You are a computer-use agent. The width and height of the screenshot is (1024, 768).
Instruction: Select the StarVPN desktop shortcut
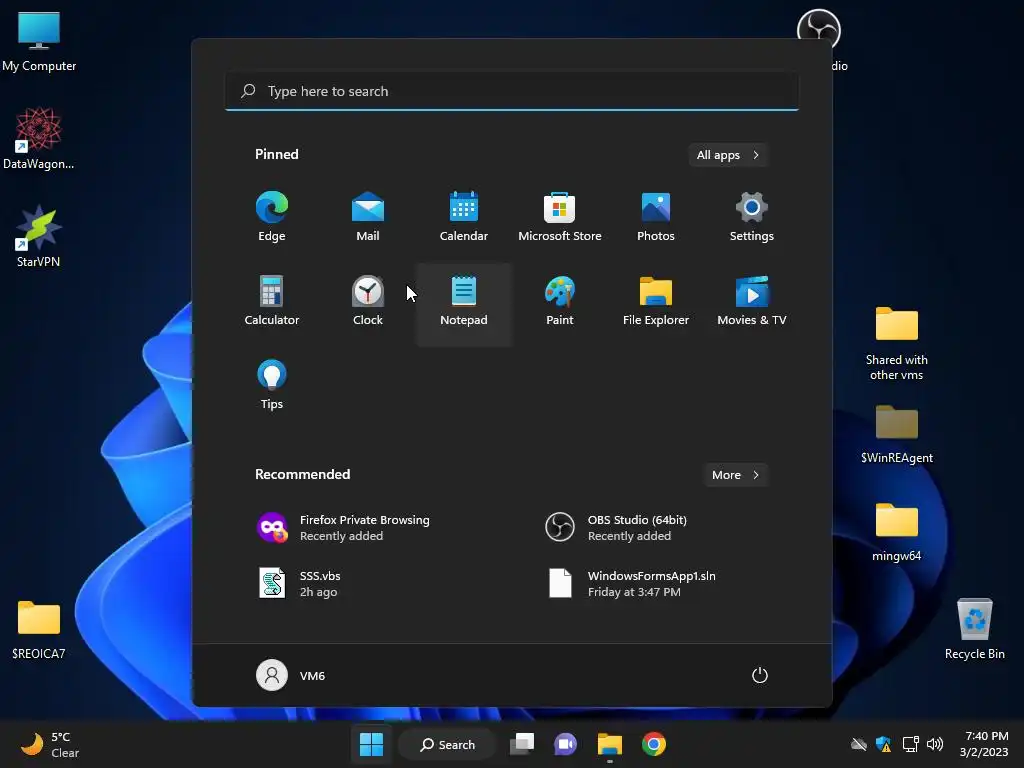39,236
